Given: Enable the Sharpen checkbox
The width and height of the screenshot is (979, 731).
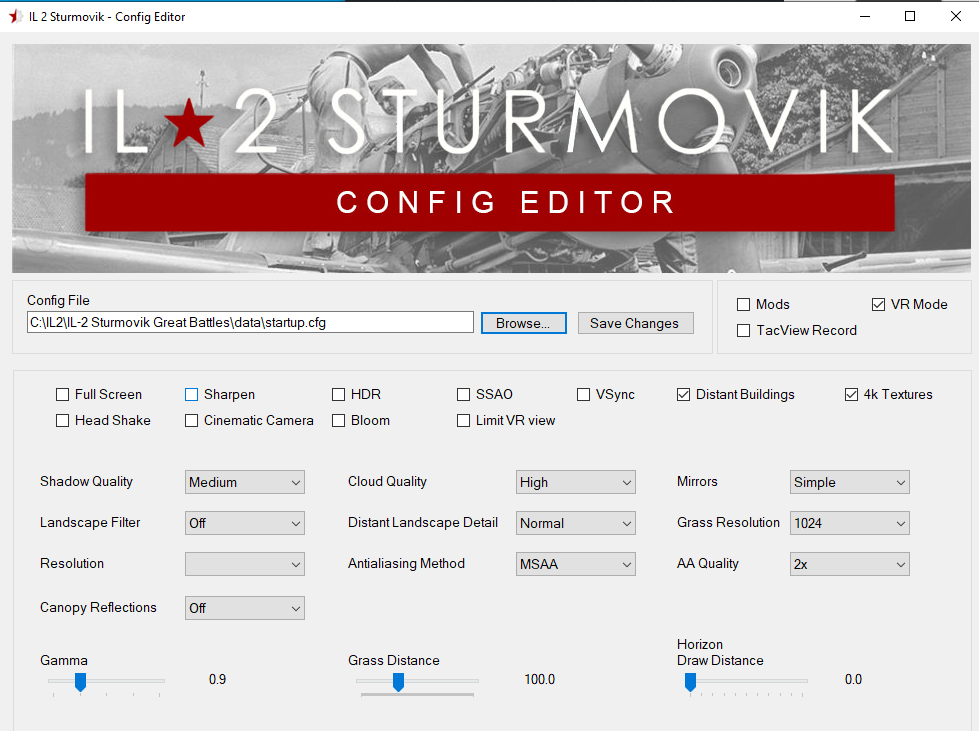Looking at the screenshot, I should (191, 395).
